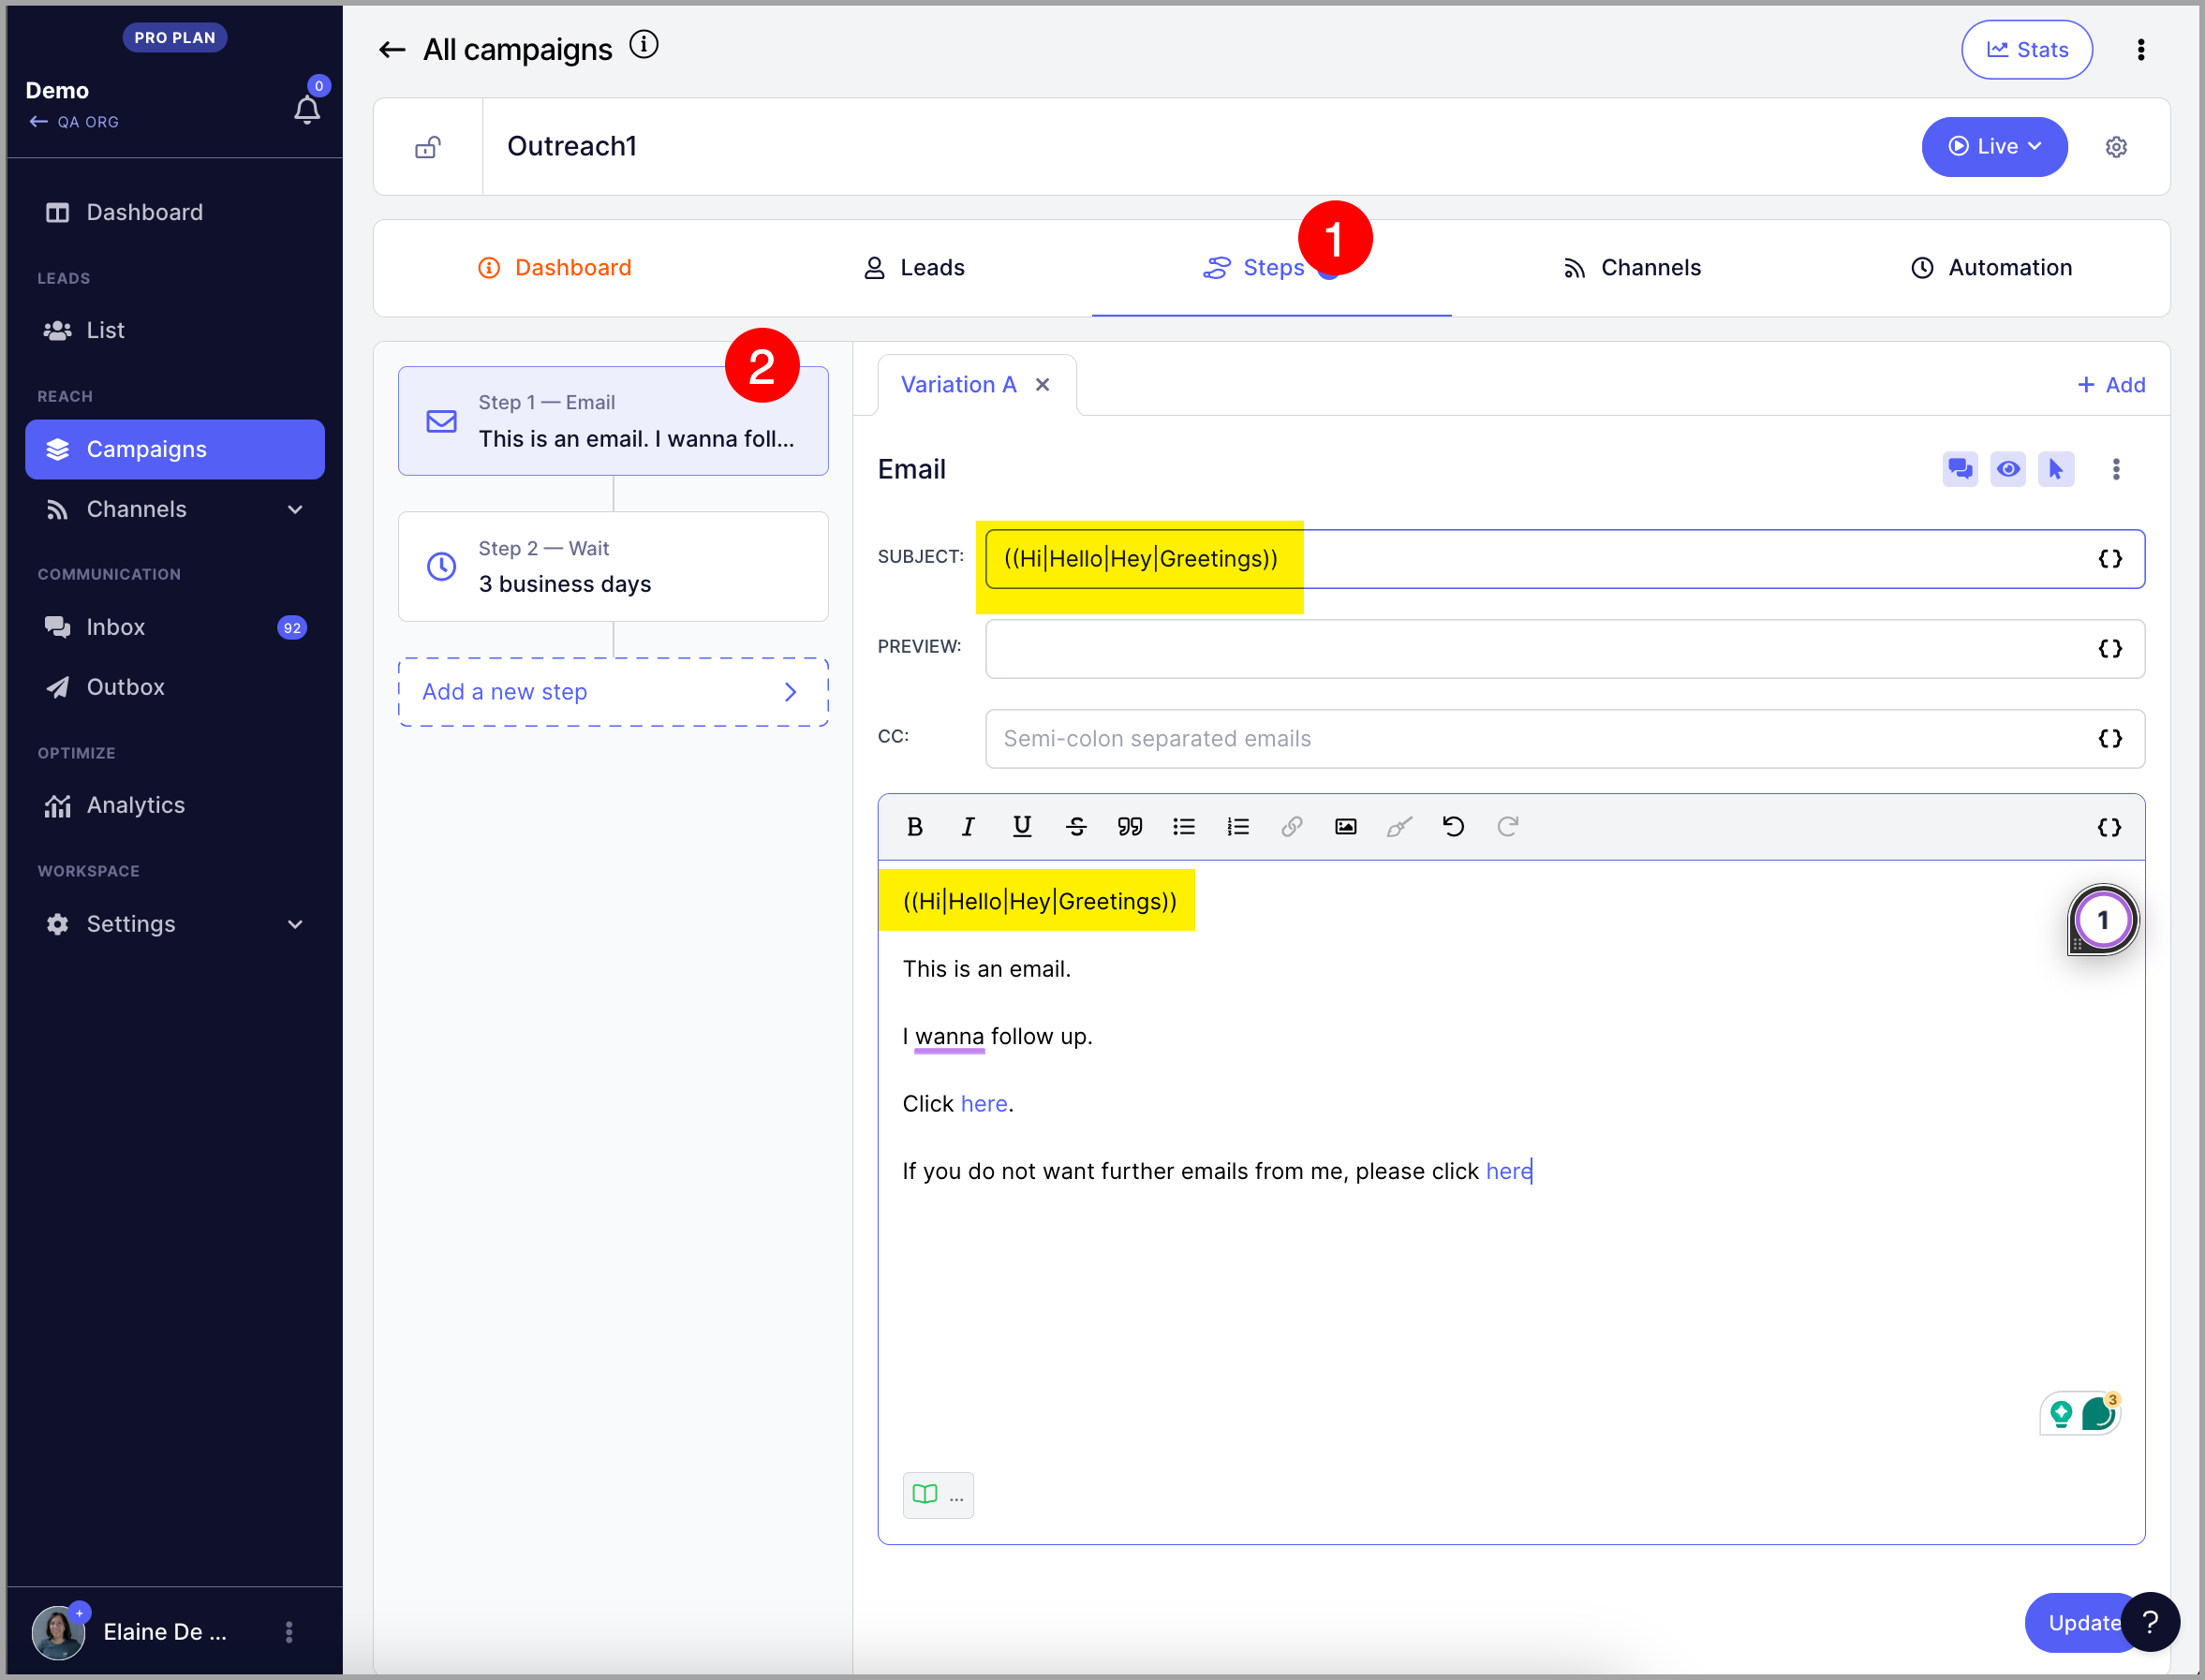Screen dimensions: 2205x1680
Task: Expand the Channels sidebar chevron
Action: (295, 509)
